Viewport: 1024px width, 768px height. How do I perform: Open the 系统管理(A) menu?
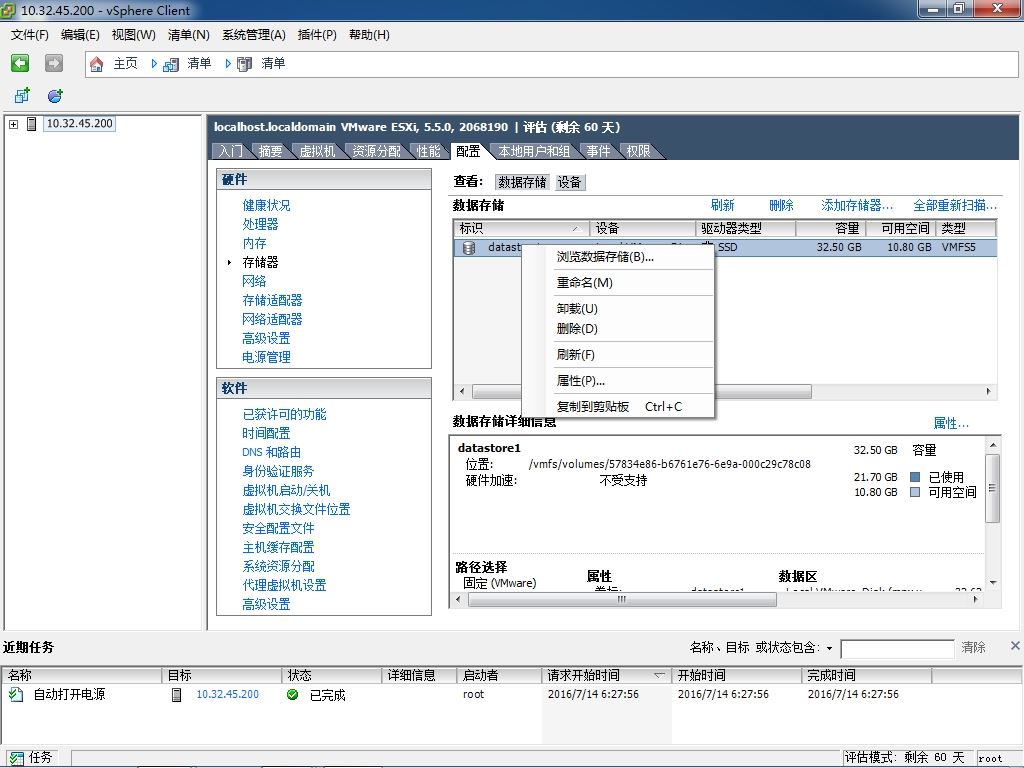(254, 35)
